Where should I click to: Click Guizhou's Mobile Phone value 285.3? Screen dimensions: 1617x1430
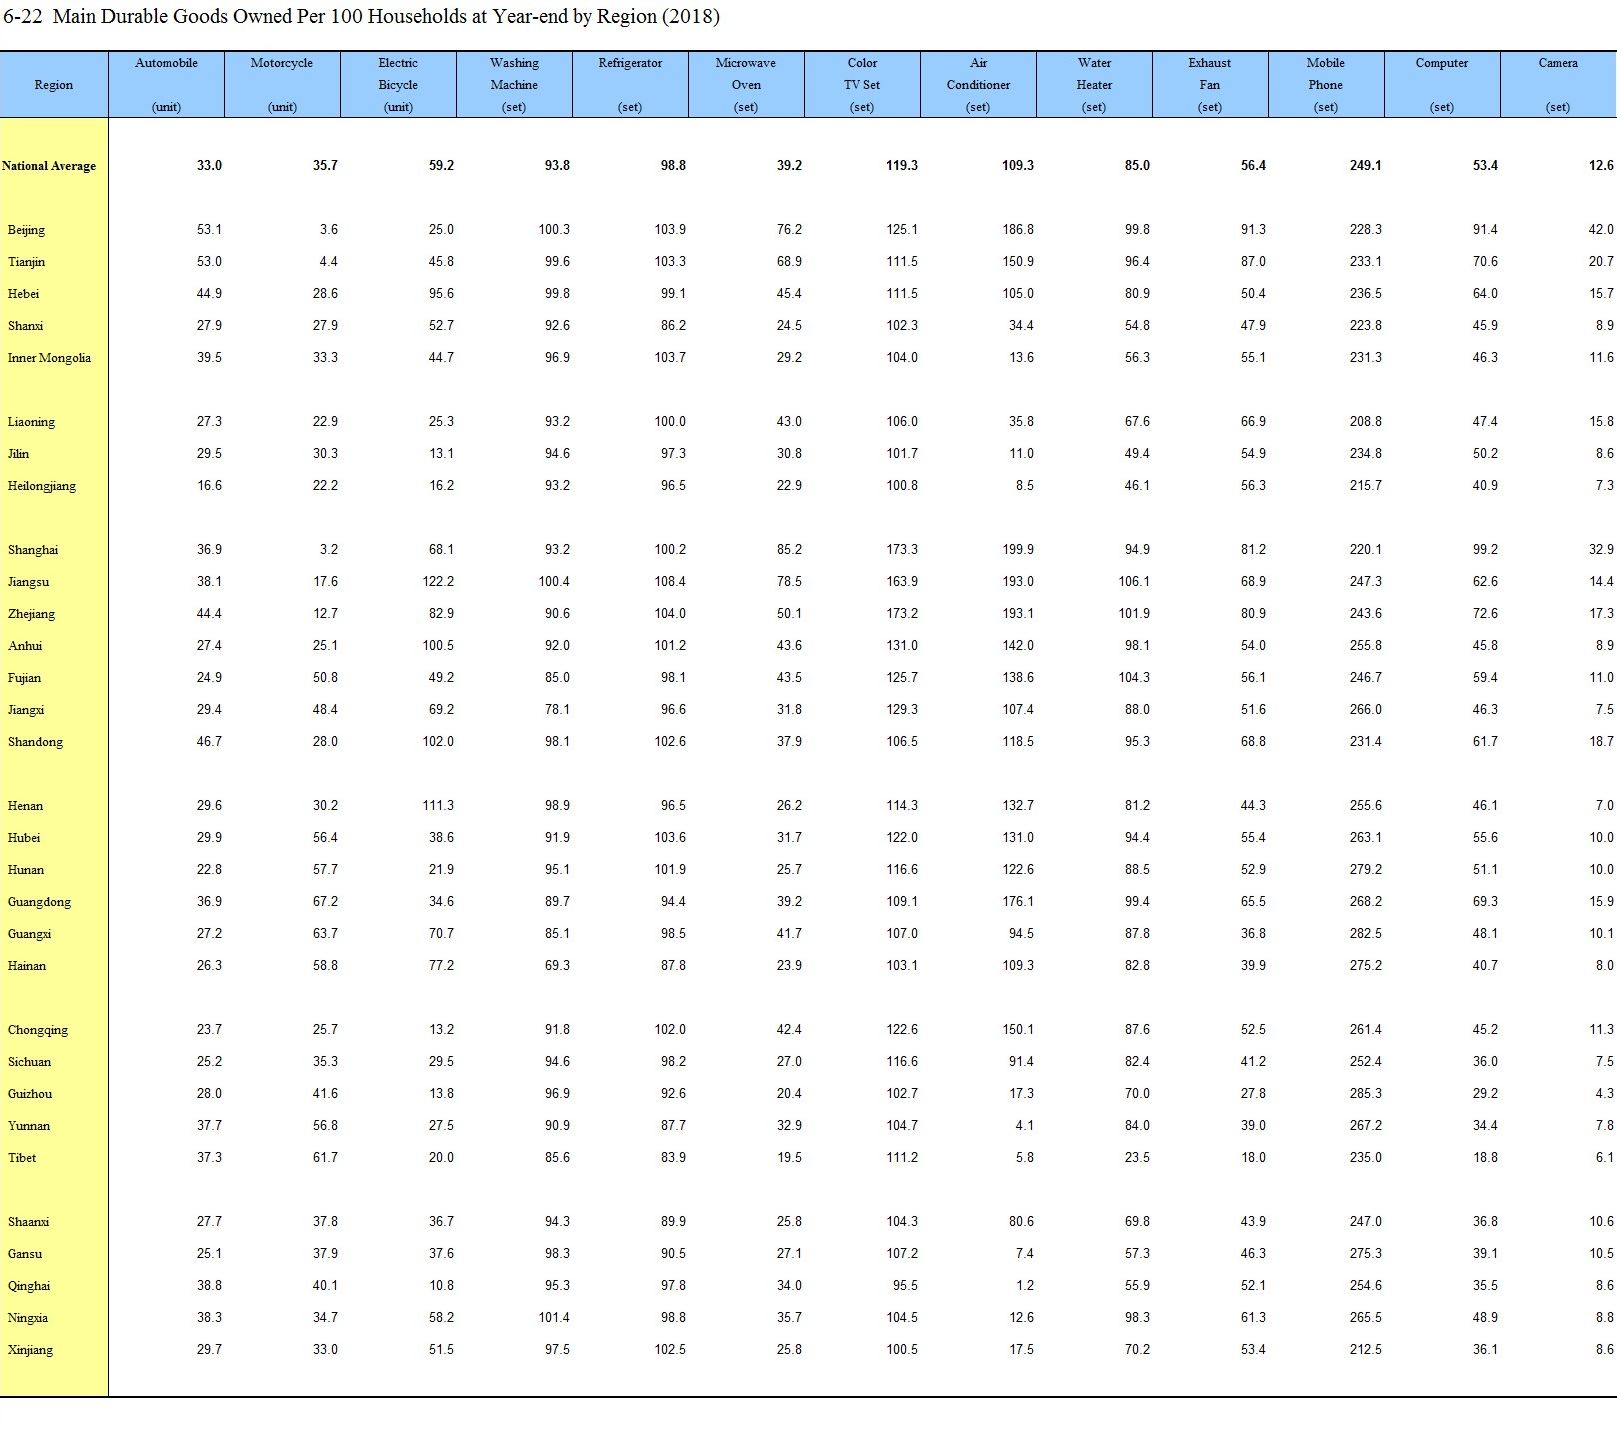1365,1094
